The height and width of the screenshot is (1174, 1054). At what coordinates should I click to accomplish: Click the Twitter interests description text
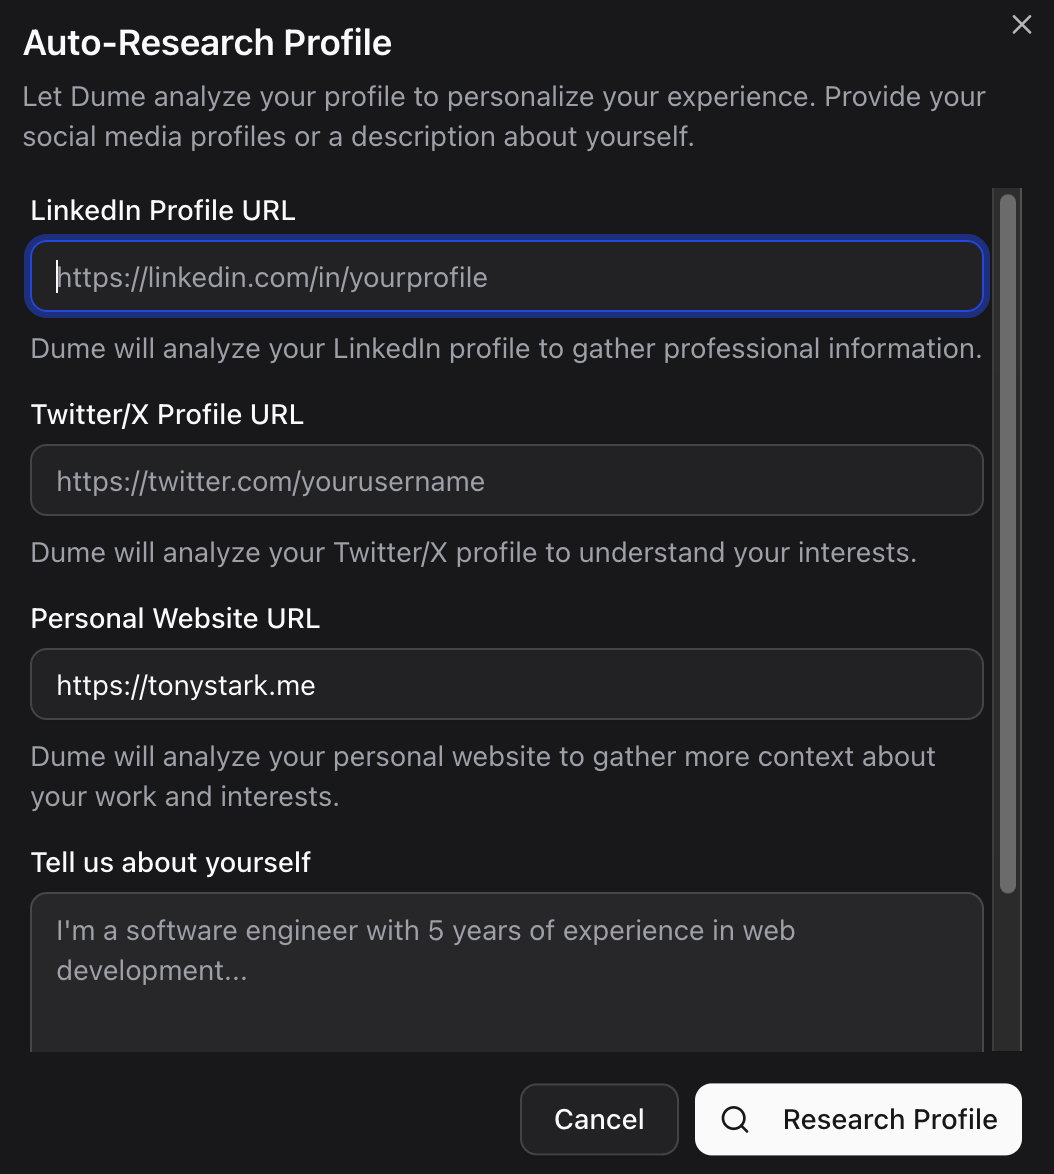pyautogui.click(x=474, y=552)
